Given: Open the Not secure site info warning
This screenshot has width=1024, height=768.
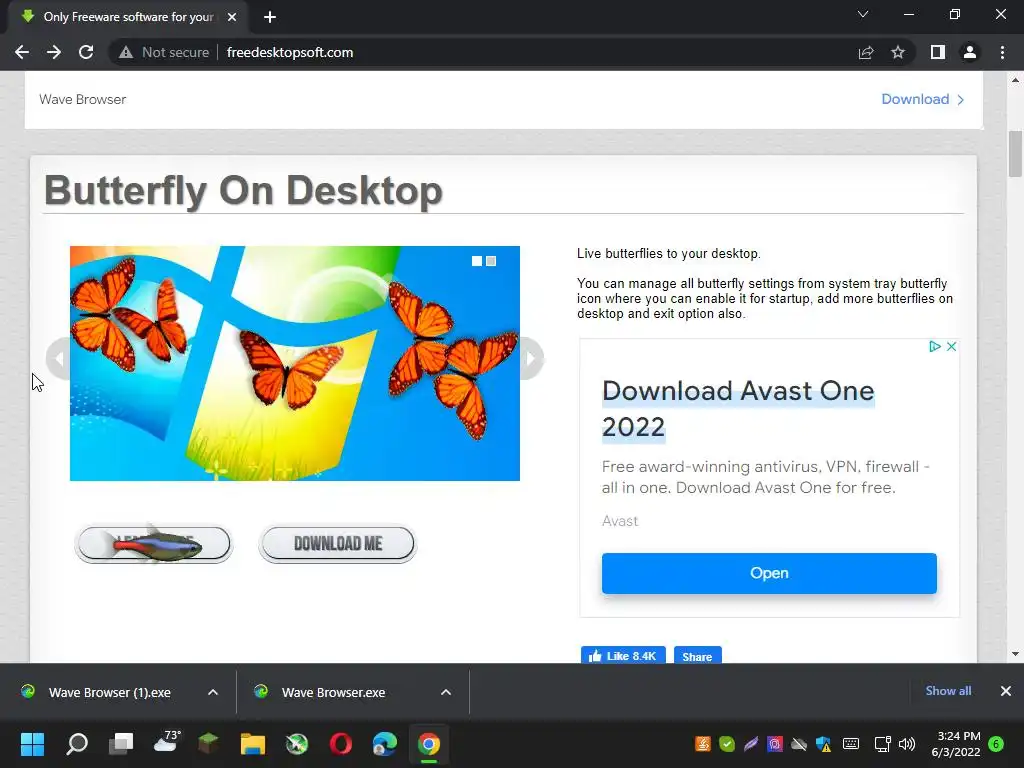Looking at the screenshot, I should coord(163,52).
